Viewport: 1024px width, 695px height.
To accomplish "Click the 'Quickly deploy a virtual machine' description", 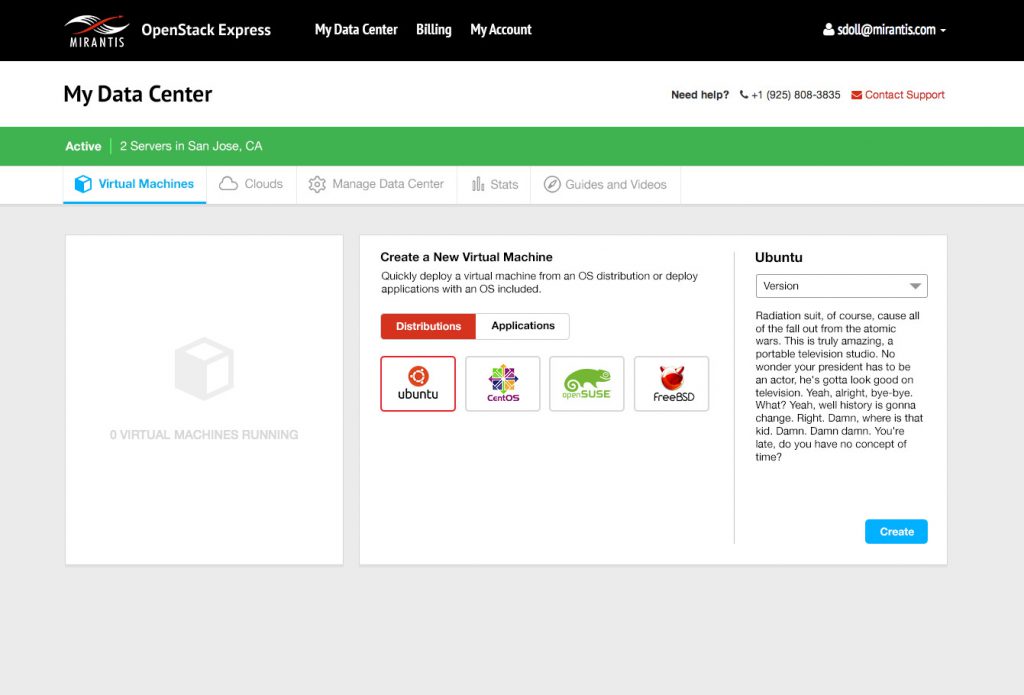I will point(539,282).
